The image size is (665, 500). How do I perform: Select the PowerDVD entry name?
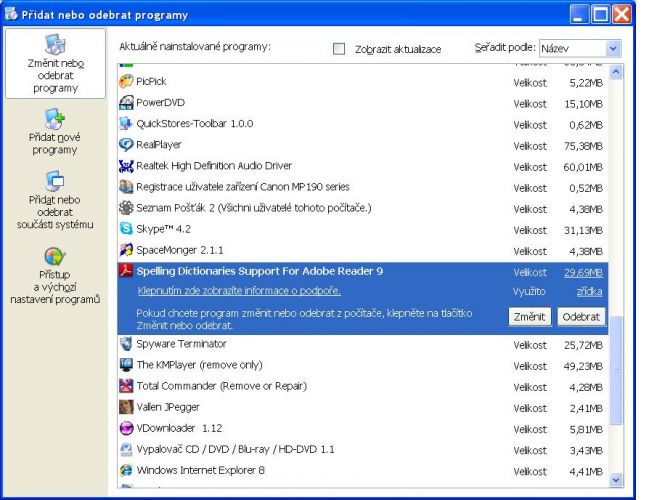tap(160, 103)
